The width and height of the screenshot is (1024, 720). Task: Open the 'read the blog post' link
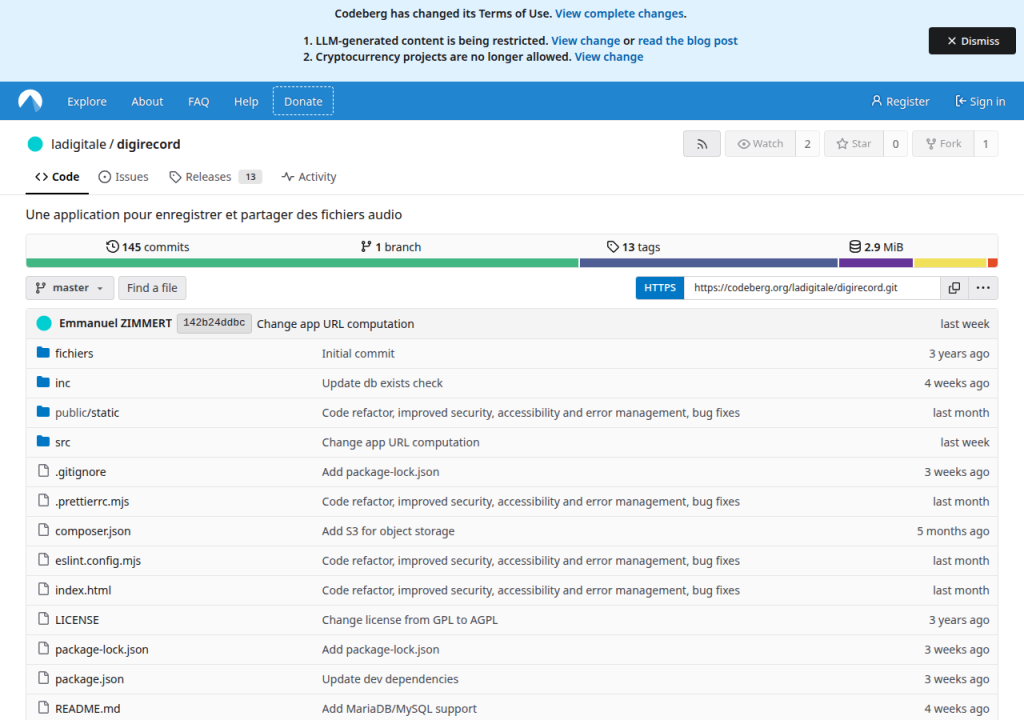688,41
